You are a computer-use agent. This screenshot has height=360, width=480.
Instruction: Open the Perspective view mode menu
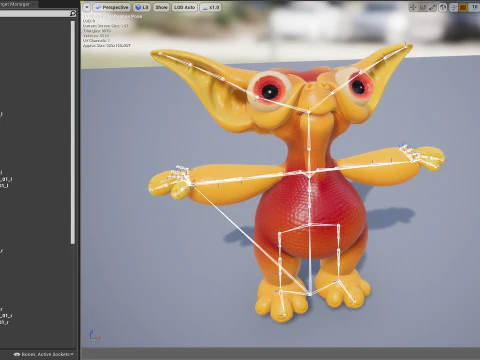tap(112, 7)
